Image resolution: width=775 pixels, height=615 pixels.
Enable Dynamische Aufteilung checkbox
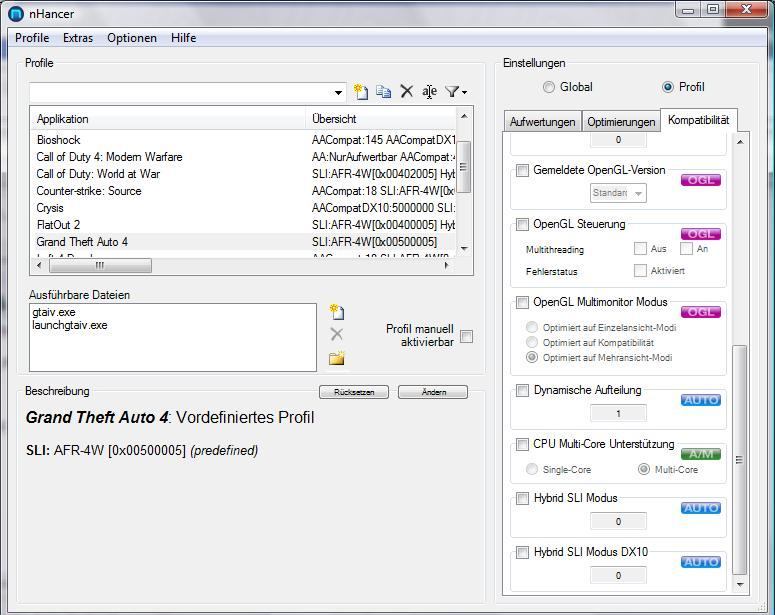522,390
